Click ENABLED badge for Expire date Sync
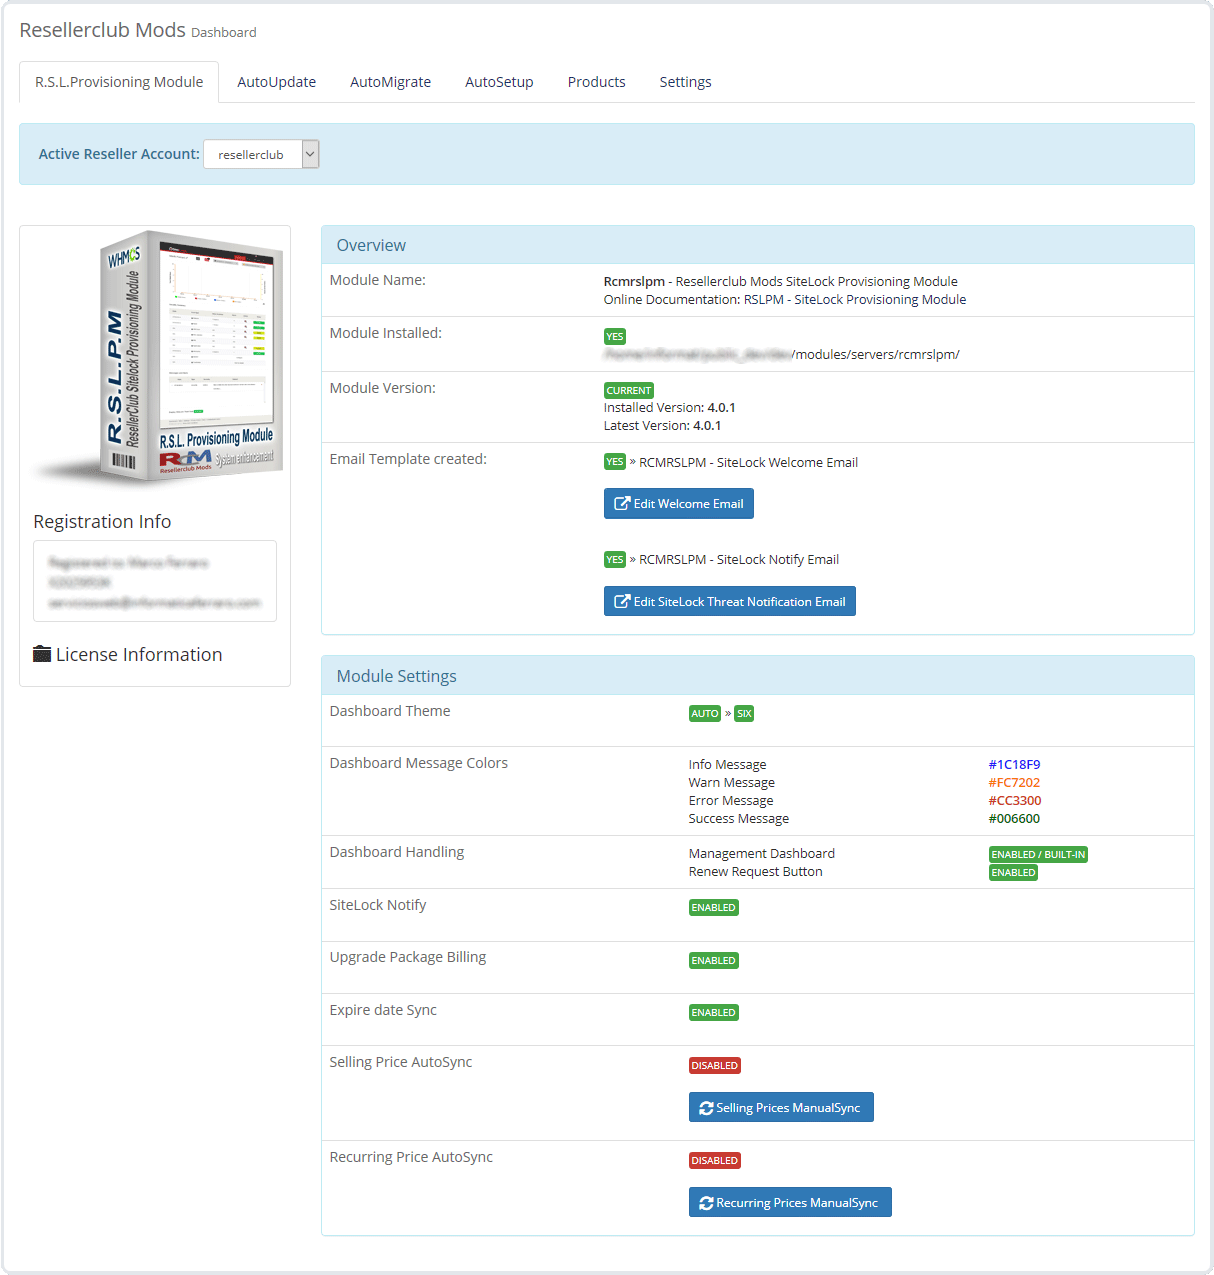Viewport: 1214px width, 1275px height. coord(714,1013)
